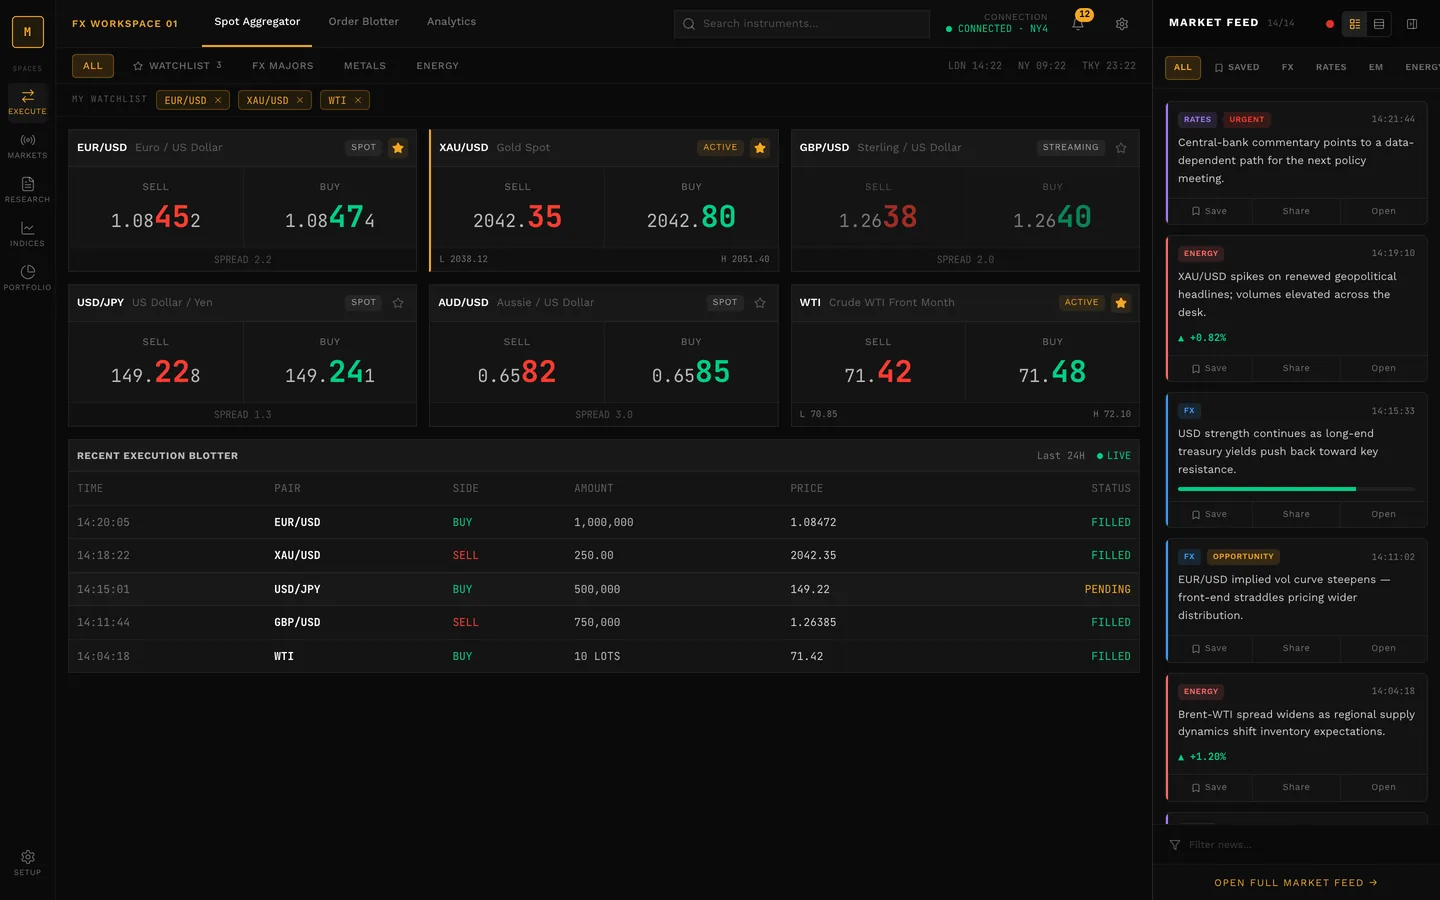Open the notifications bell with 12 badge
This screenshot has height=900, width=1440.
click(1078, 23)
